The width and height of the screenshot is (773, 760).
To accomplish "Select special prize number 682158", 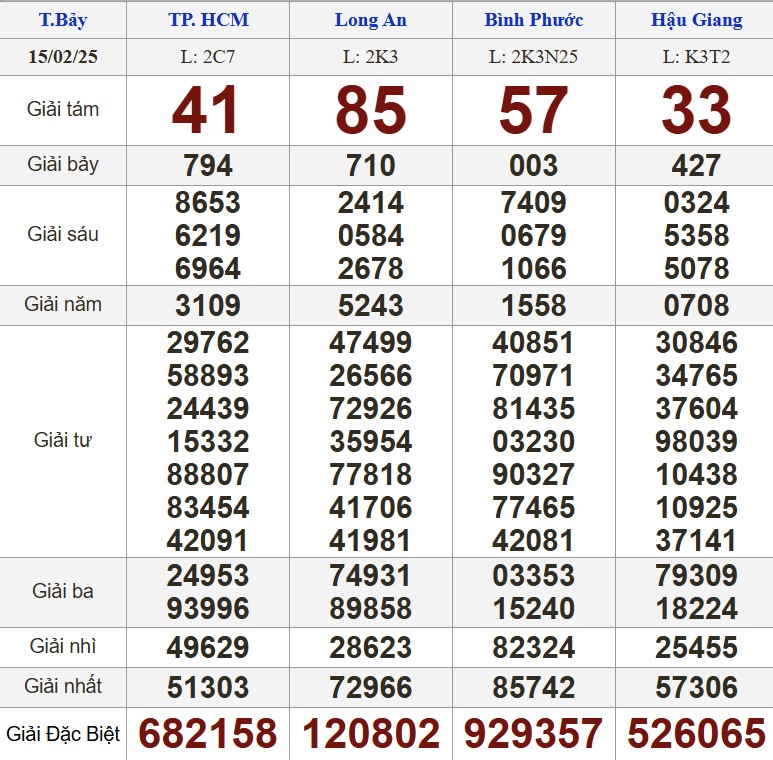I will (208, 734).
